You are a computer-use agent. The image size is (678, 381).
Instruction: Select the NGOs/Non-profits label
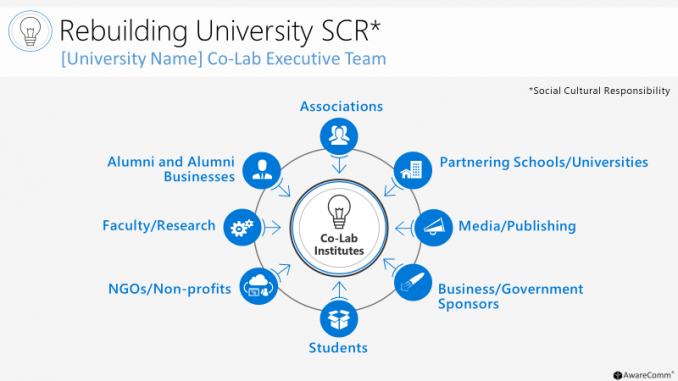(x=170, y=288)
